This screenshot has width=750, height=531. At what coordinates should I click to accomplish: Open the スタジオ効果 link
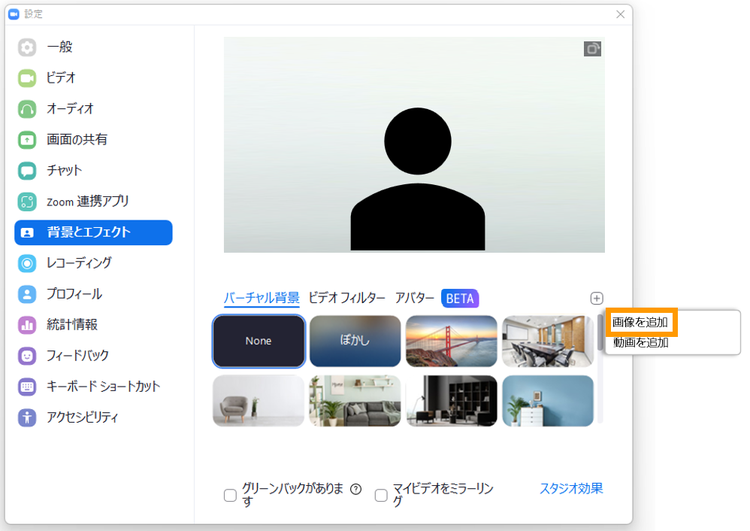[571, 488]
